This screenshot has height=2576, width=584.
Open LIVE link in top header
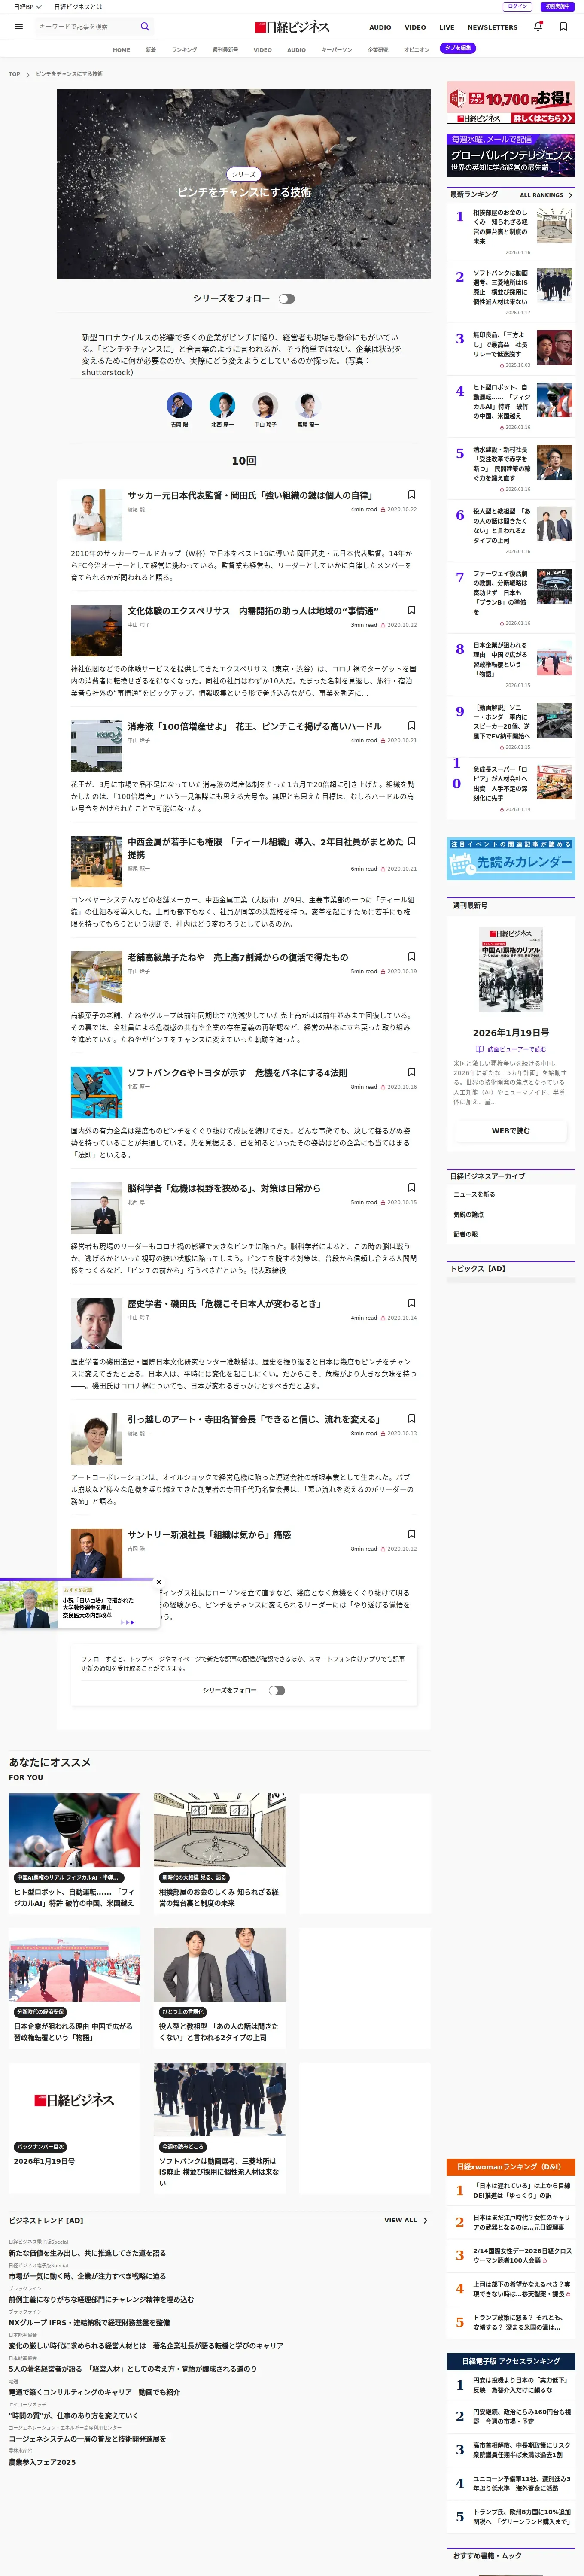click(447, 27)
